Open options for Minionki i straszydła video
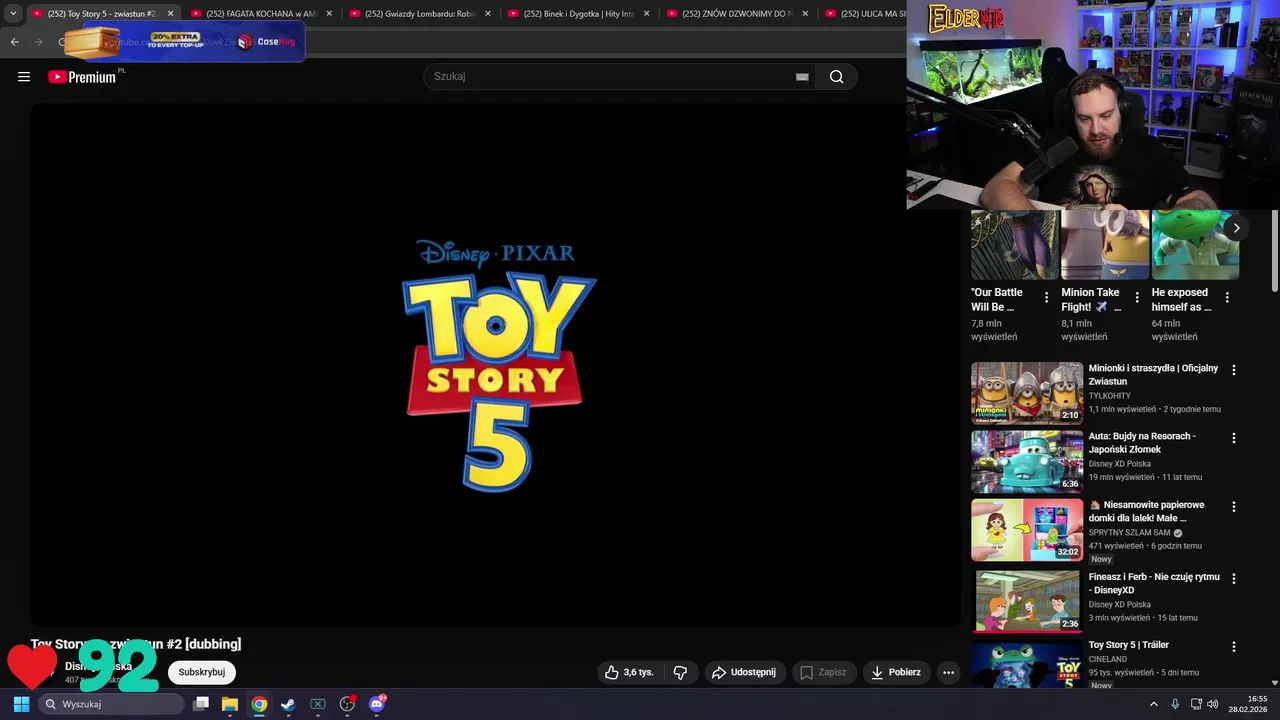1280x720 pixels. (x=1234, y=370)
